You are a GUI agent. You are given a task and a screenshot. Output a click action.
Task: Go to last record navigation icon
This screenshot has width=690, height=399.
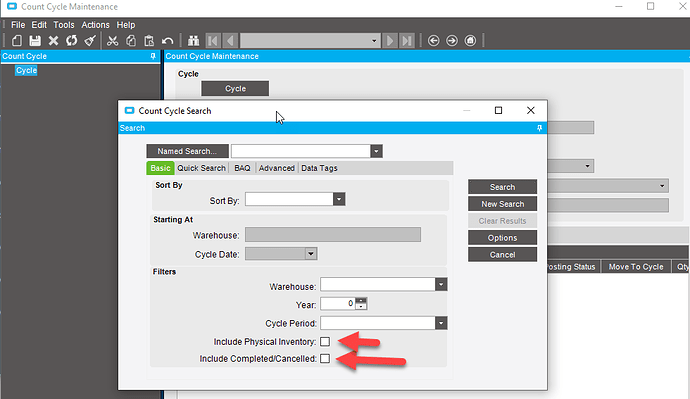[x=407, y=41]
